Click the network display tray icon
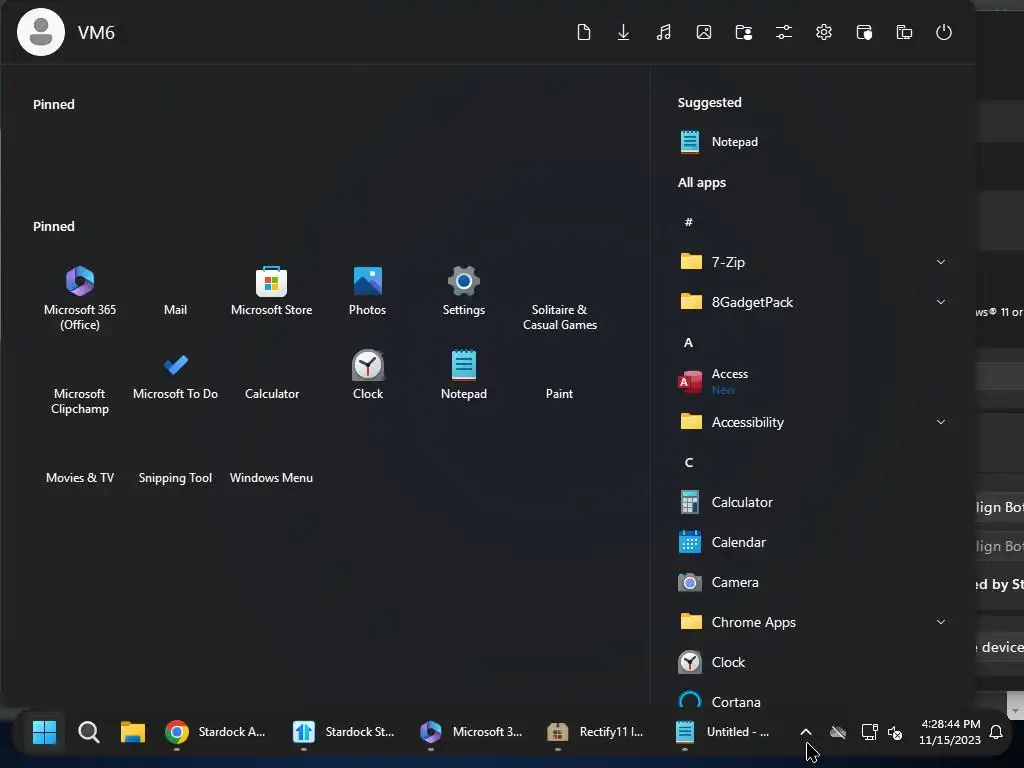The image size is (1024, 768). coord(869,732)
